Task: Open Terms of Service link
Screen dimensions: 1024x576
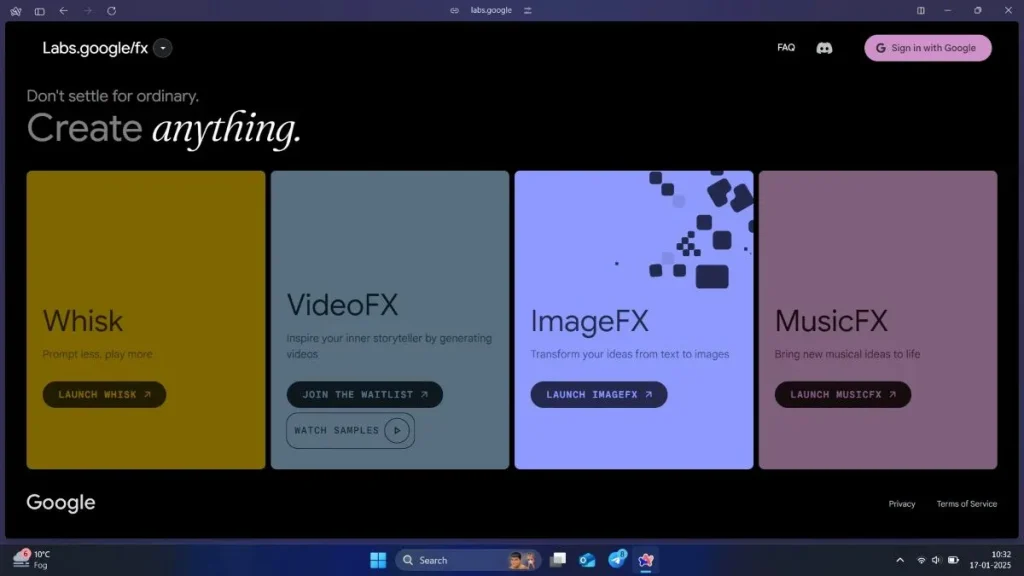Action: pos(967,504)
